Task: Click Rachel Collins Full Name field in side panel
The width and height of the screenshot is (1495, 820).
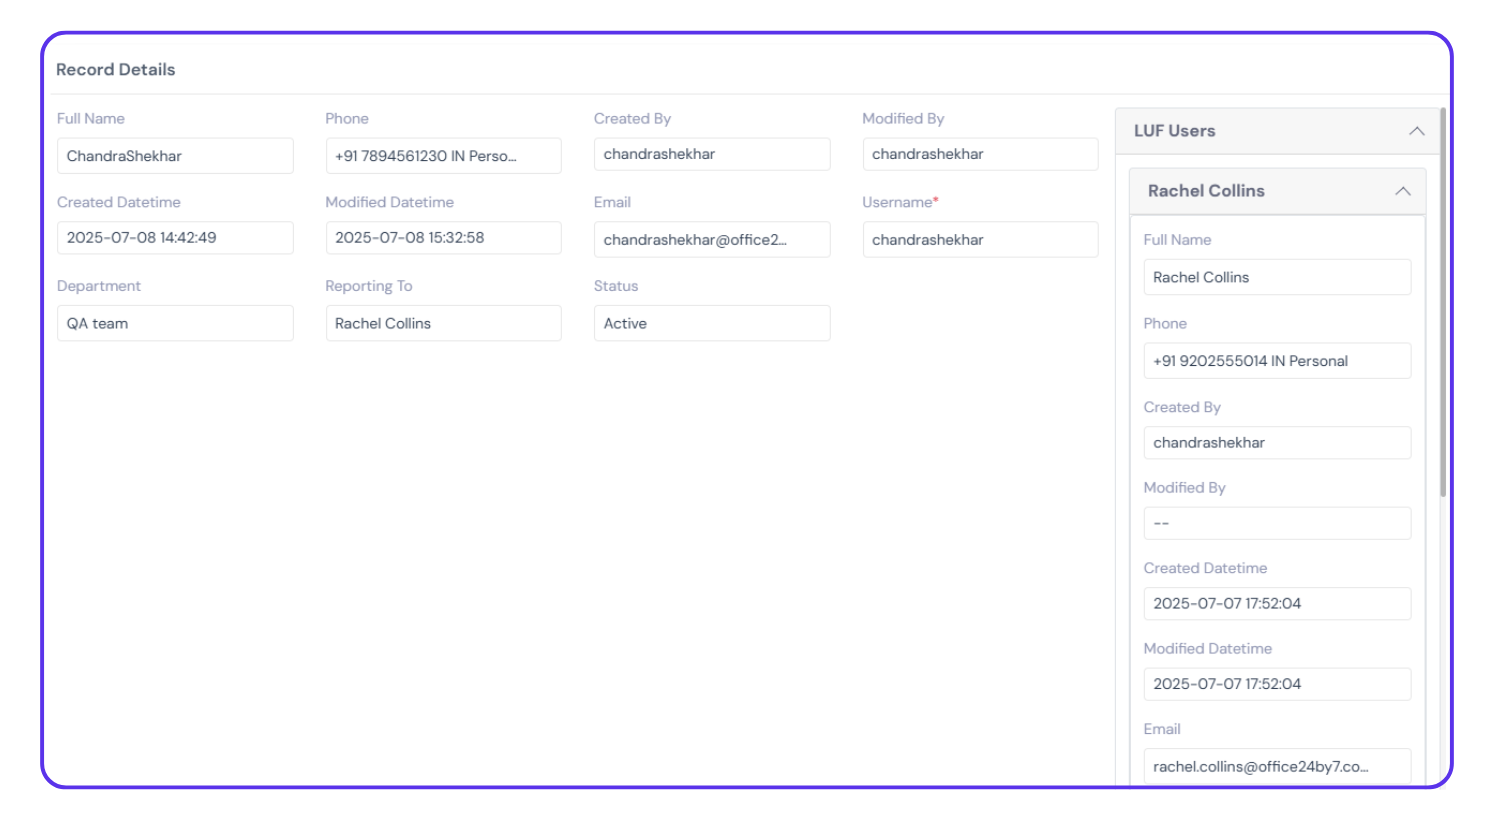Action: coord(1276,277)
